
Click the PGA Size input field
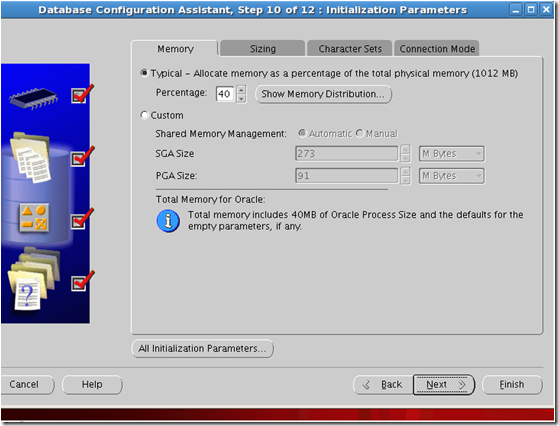[x=347, y=176]
